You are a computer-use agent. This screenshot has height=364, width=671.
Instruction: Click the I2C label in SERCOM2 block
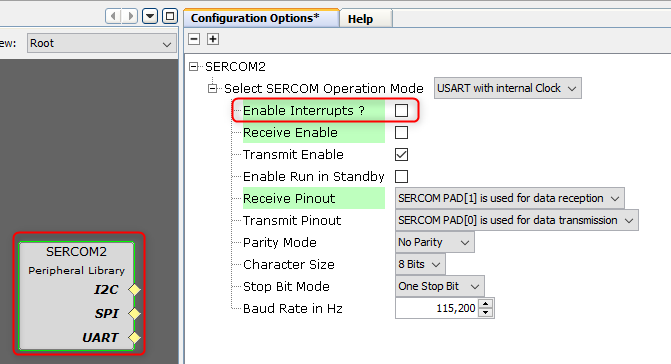[106, 290]
